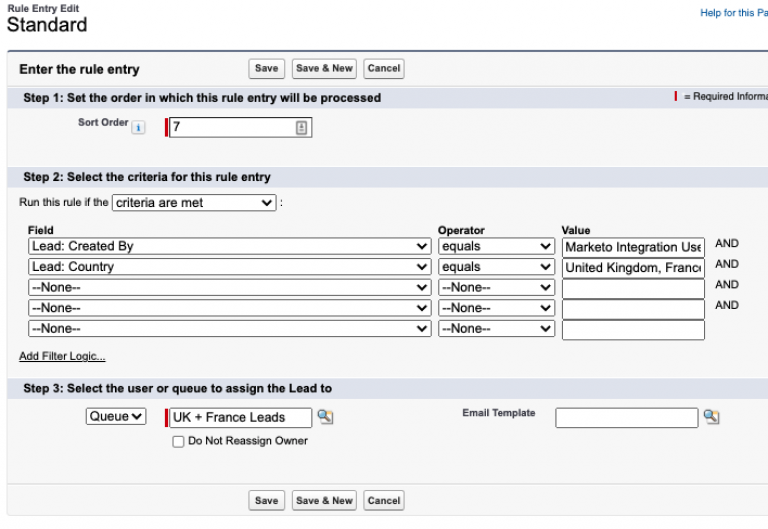Click the Marketo Integration User value field
The height and width of the screenshot is (529, 768).
[633, 247]
